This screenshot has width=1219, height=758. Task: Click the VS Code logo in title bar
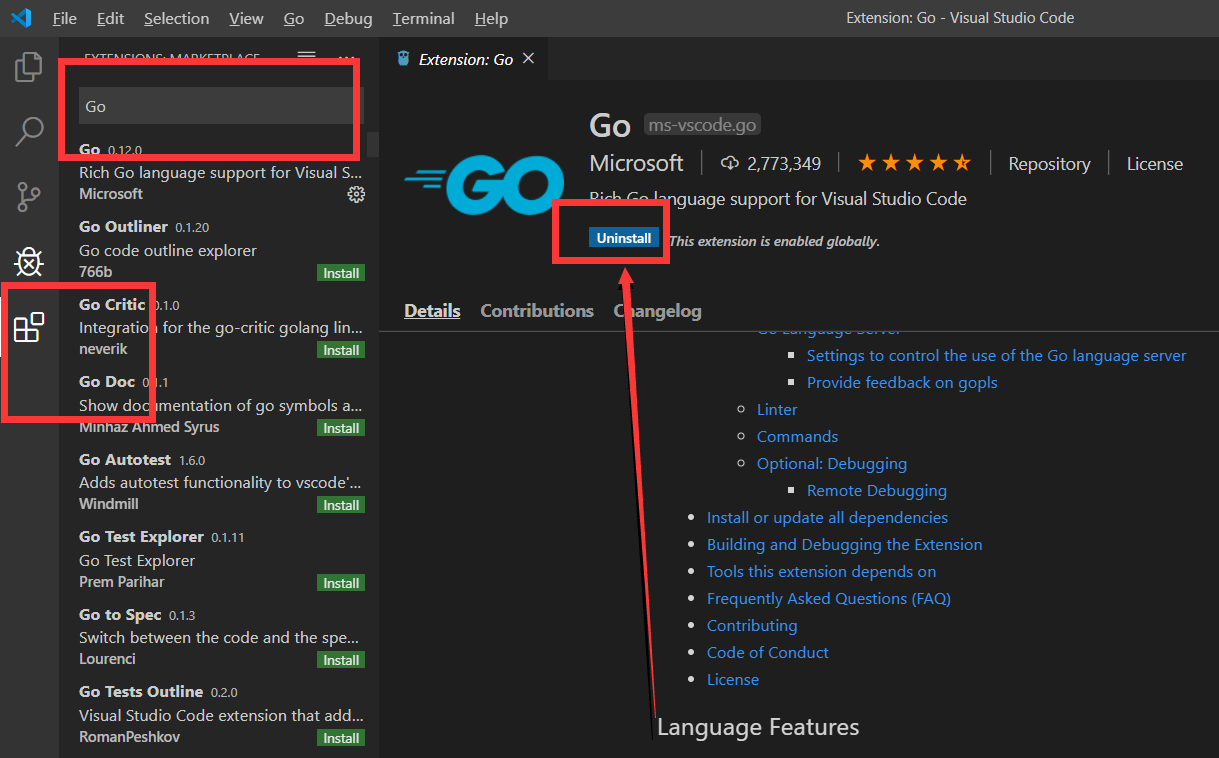21,18
